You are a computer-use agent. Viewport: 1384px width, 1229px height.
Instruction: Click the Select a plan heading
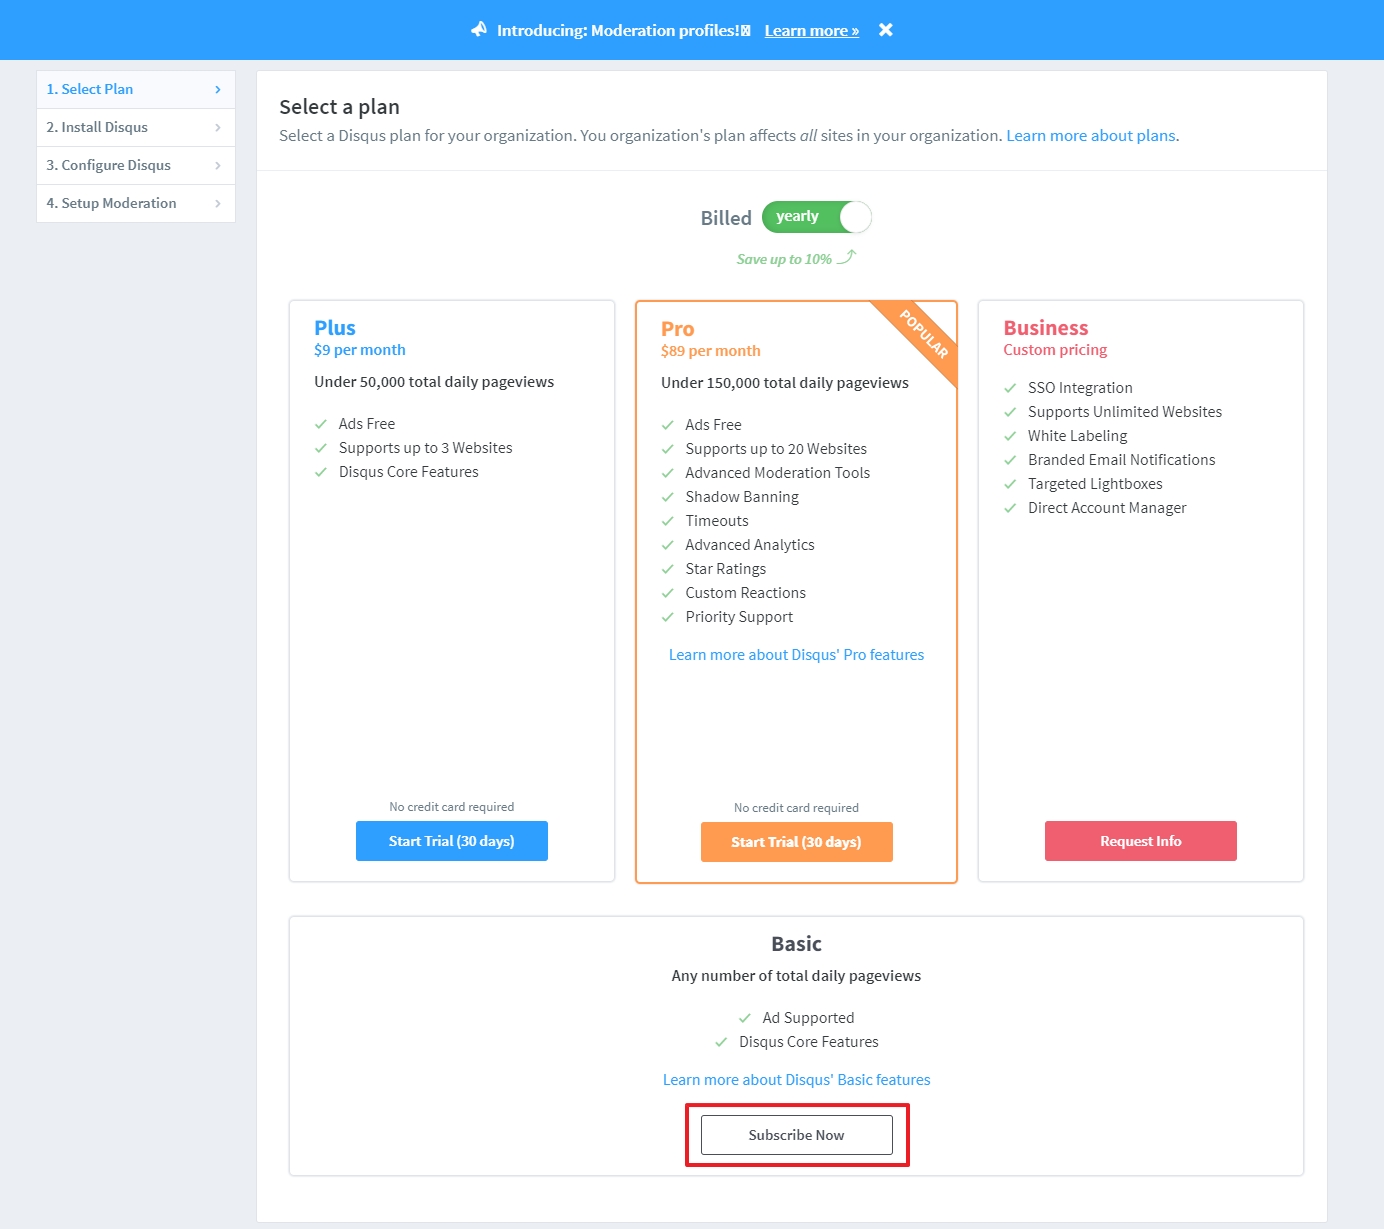click(x=339, y=107)
